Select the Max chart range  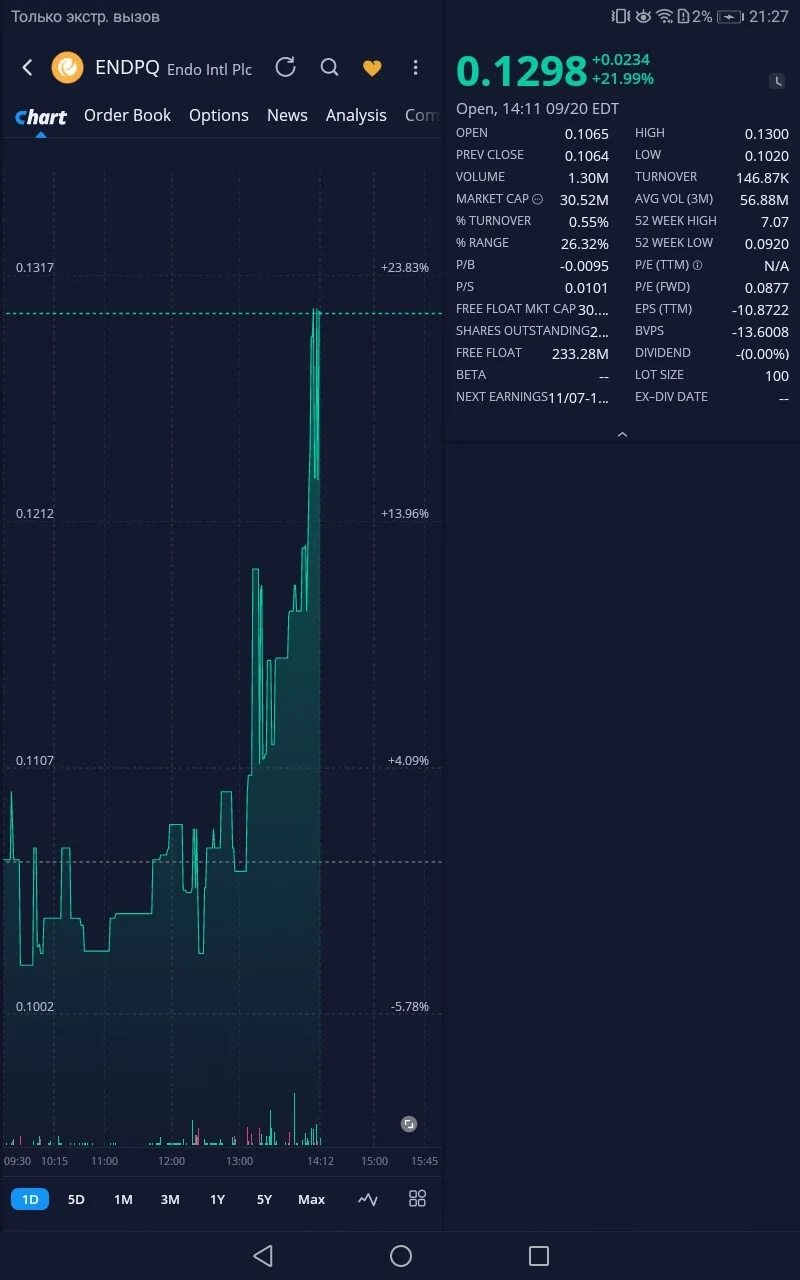[x=311, y=1199]
